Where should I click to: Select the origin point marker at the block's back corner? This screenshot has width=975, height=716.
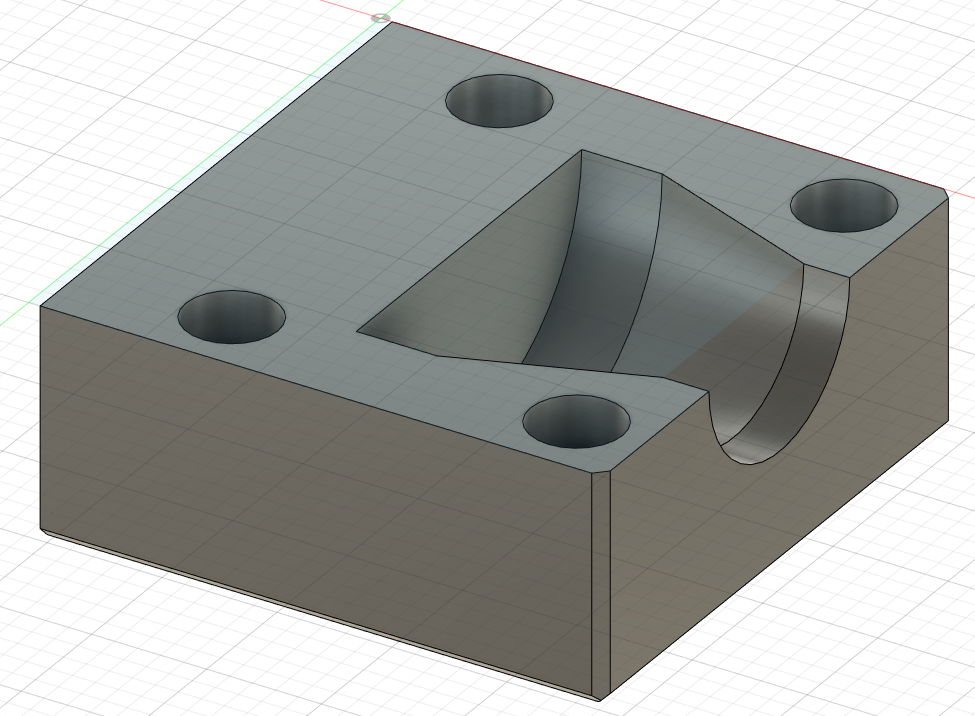tap(381, 18)
